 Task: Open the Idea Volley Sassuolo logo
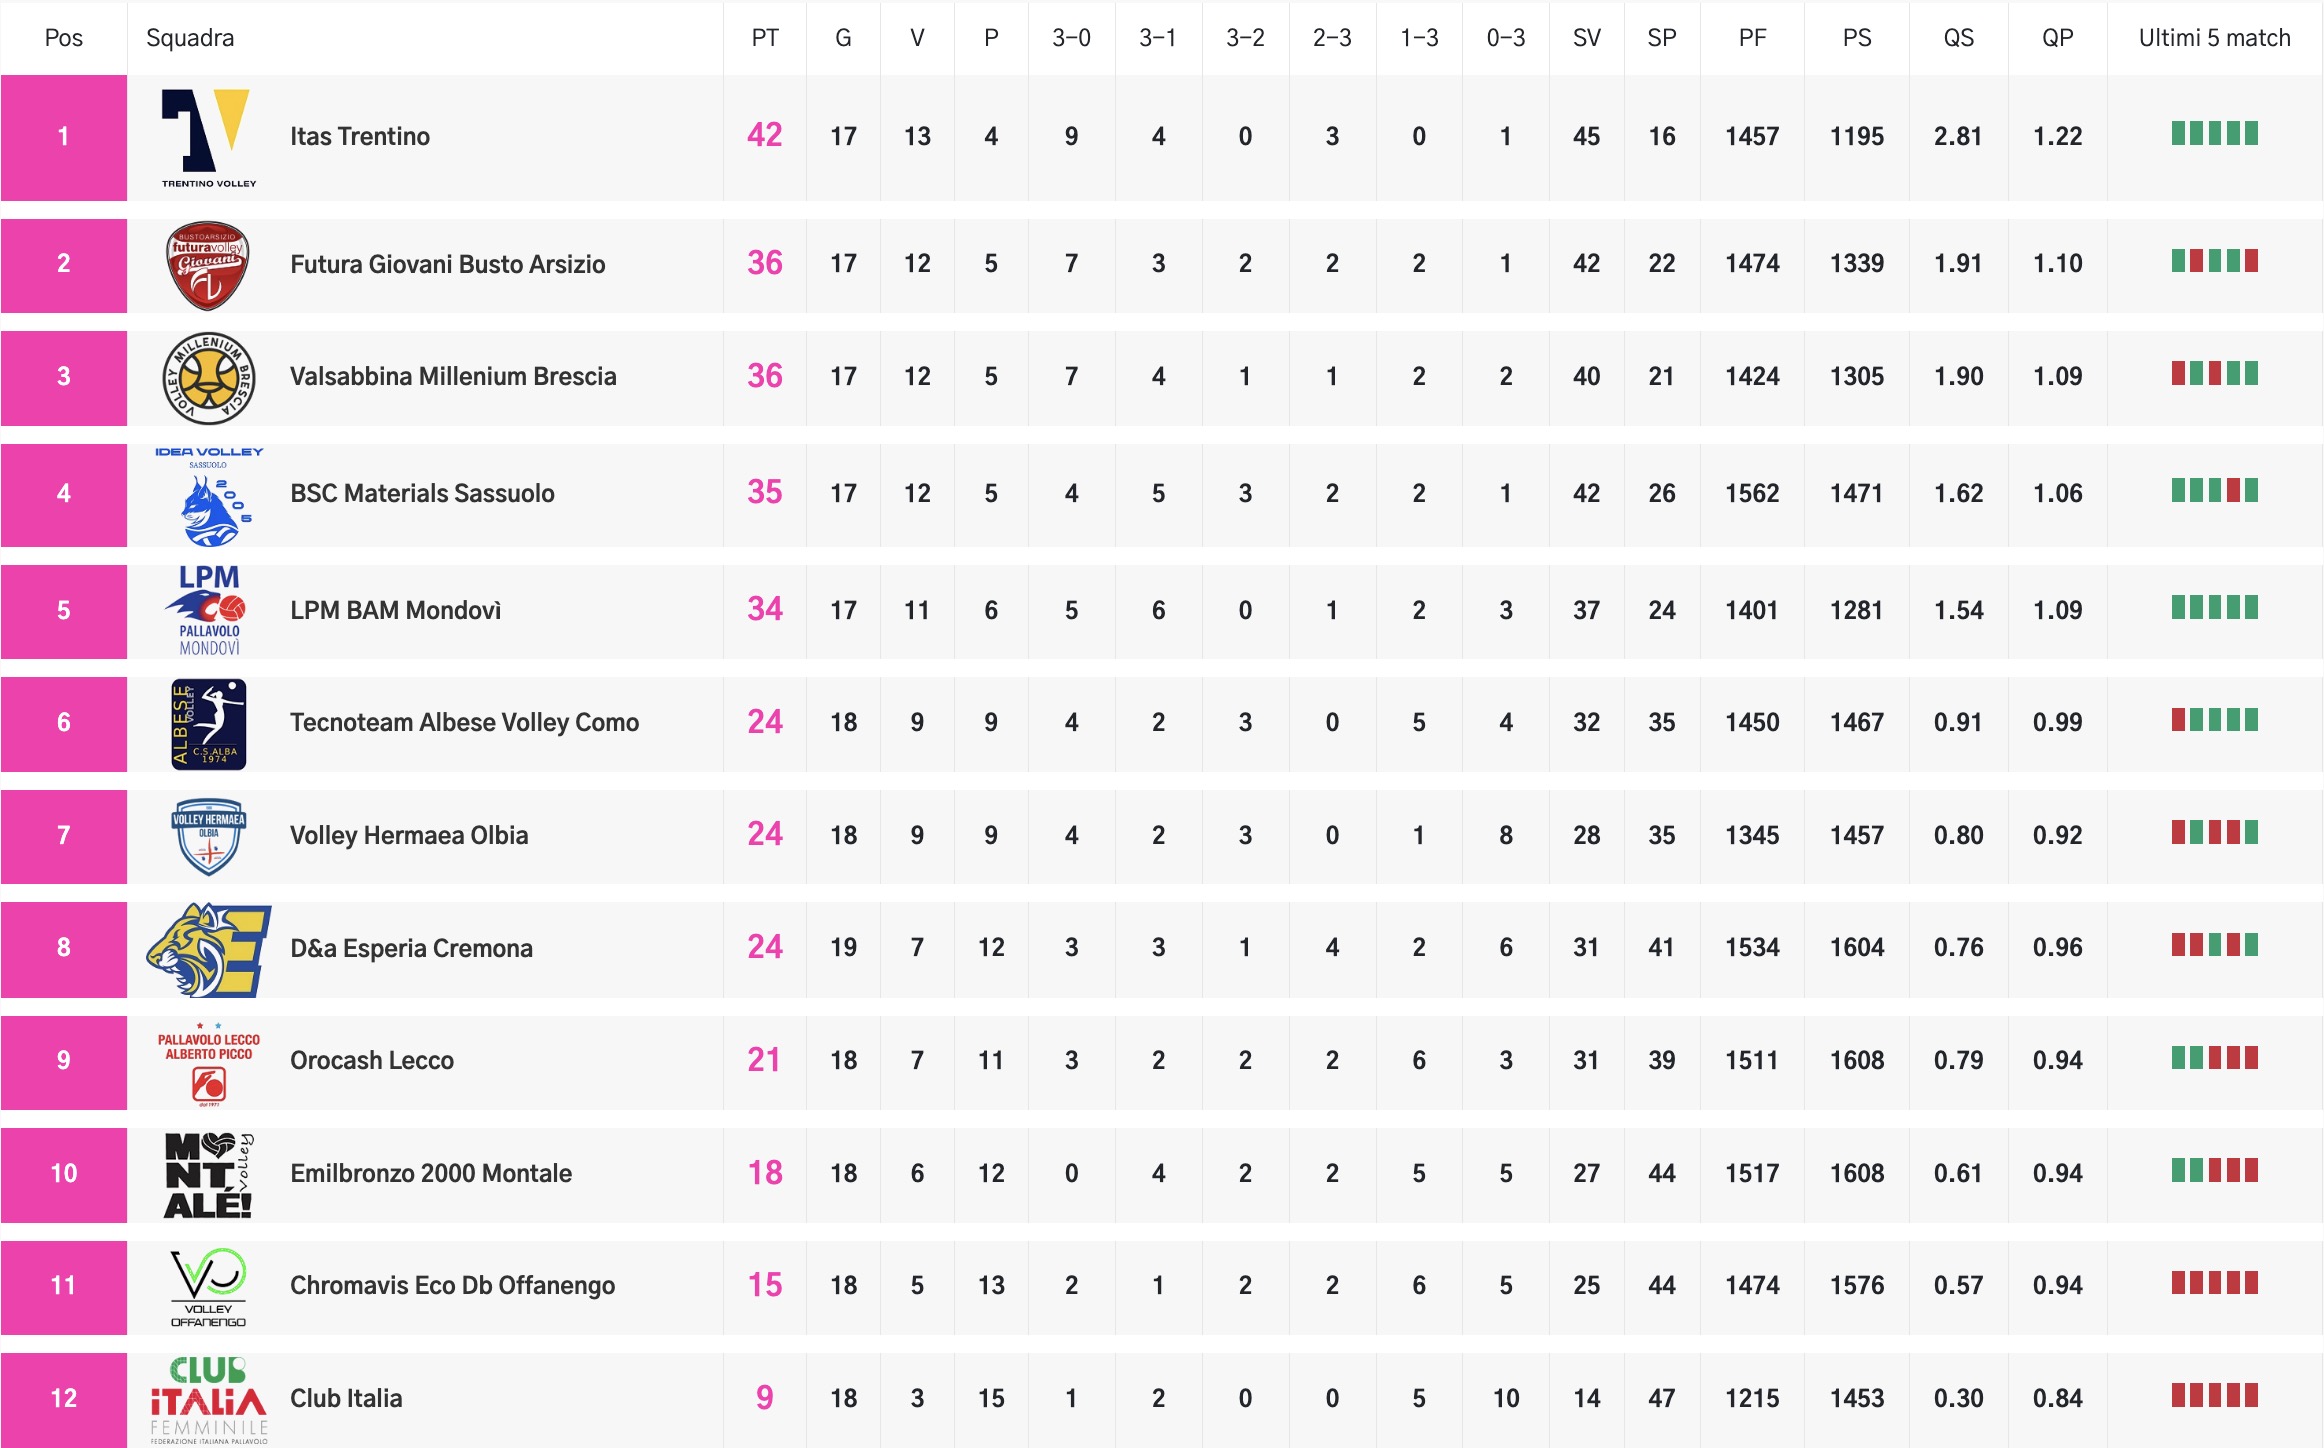(208, 495)
